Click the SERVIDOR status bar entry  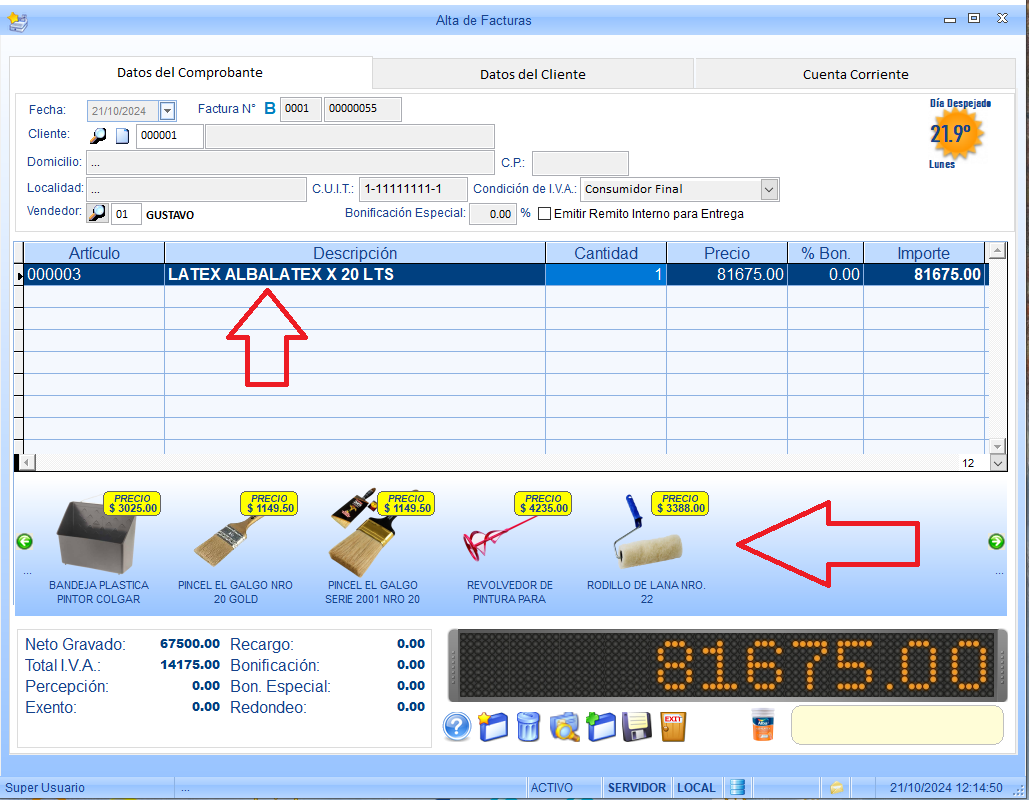(x=637, y=788)
